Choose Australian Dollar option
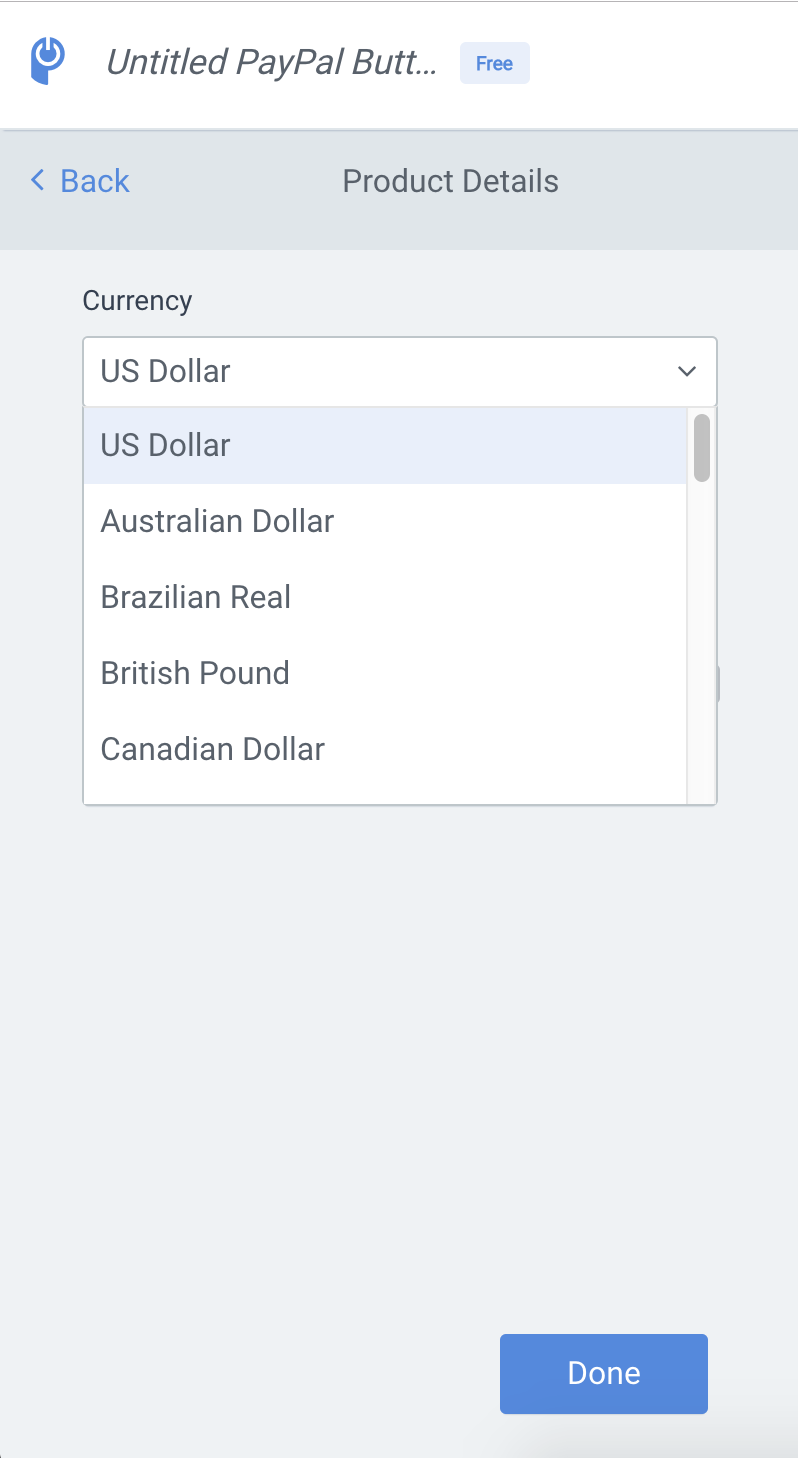Screen dimensions: 798x1458 (385, 521)
